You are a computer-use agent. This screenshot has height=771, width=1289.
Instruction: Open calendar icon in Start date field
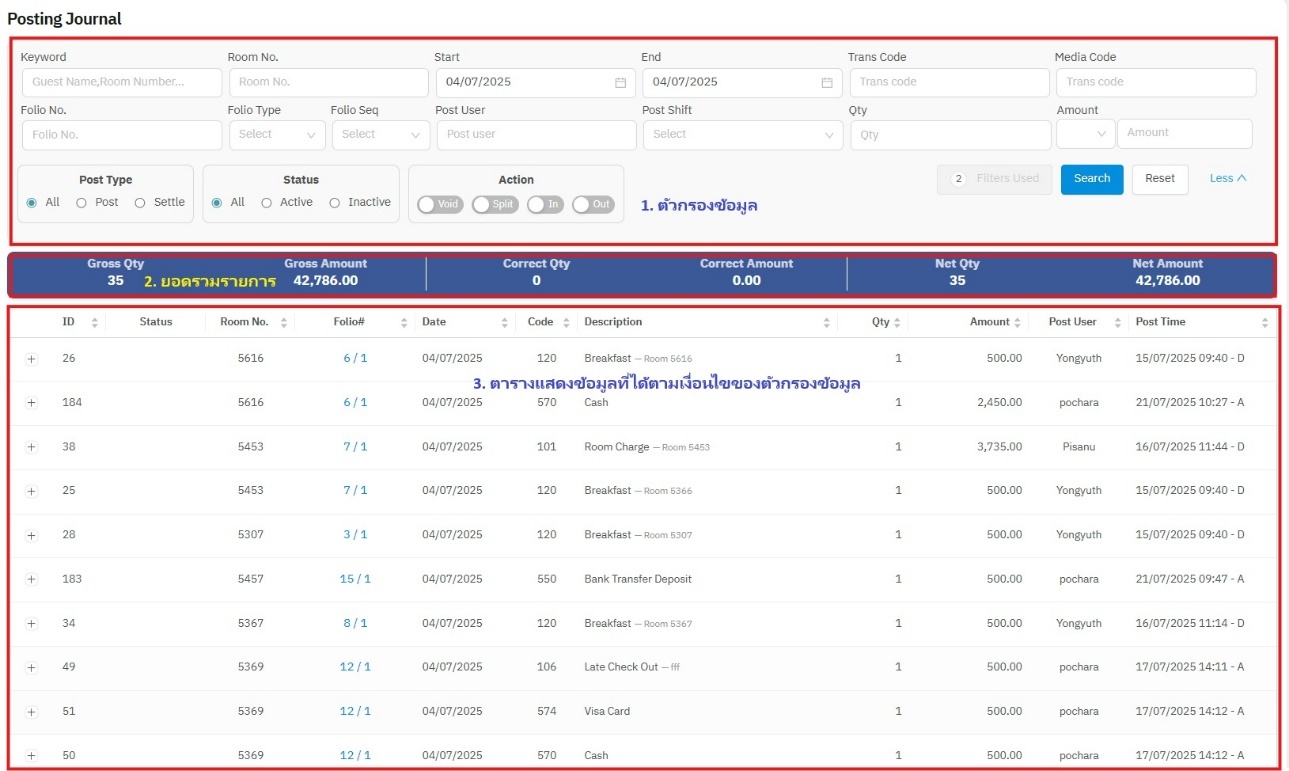pyautogui.click(x=620, y=83)
